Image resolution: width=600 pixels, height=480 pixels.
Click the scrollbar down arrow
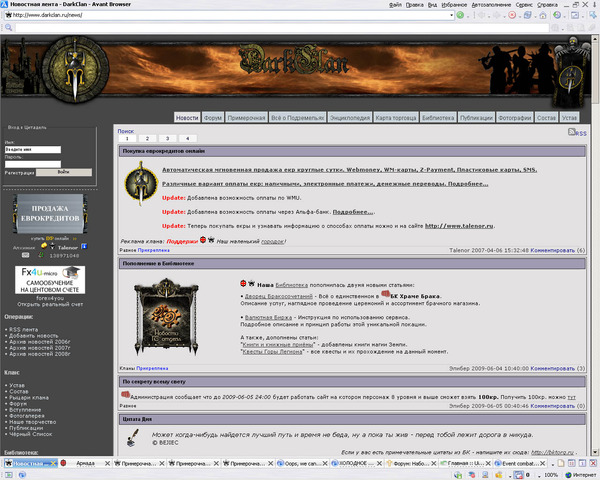coord(595,452)
